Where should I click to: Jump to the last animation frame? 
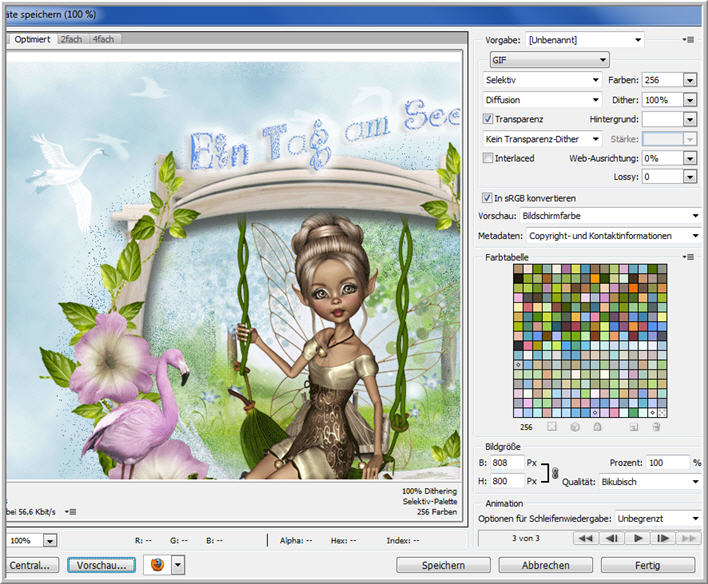689,538
